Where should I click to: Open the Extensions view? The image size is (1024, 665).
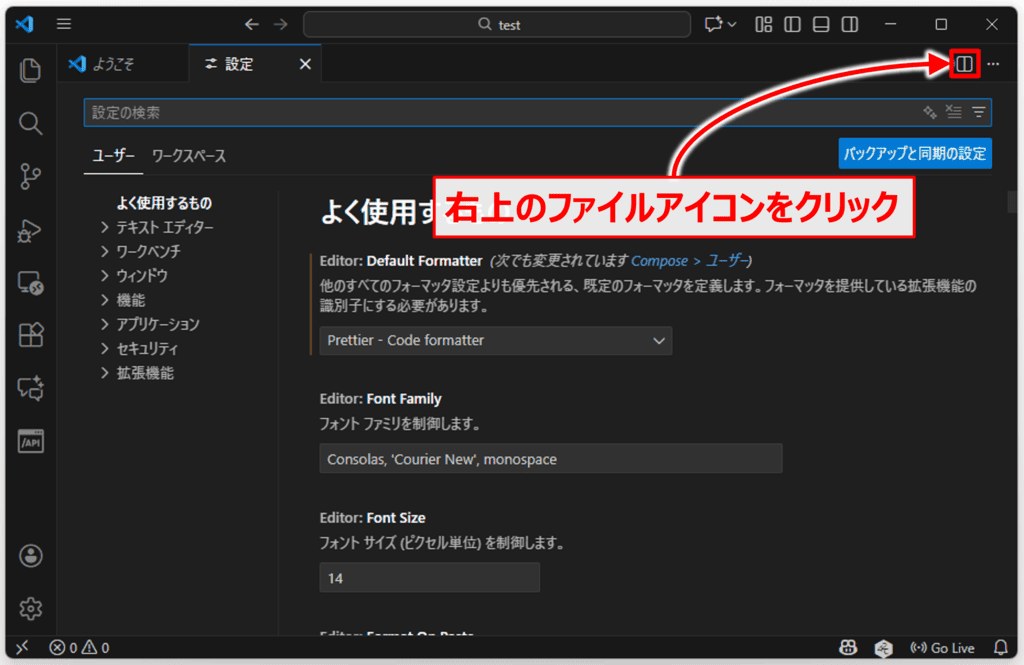[30, 336]
